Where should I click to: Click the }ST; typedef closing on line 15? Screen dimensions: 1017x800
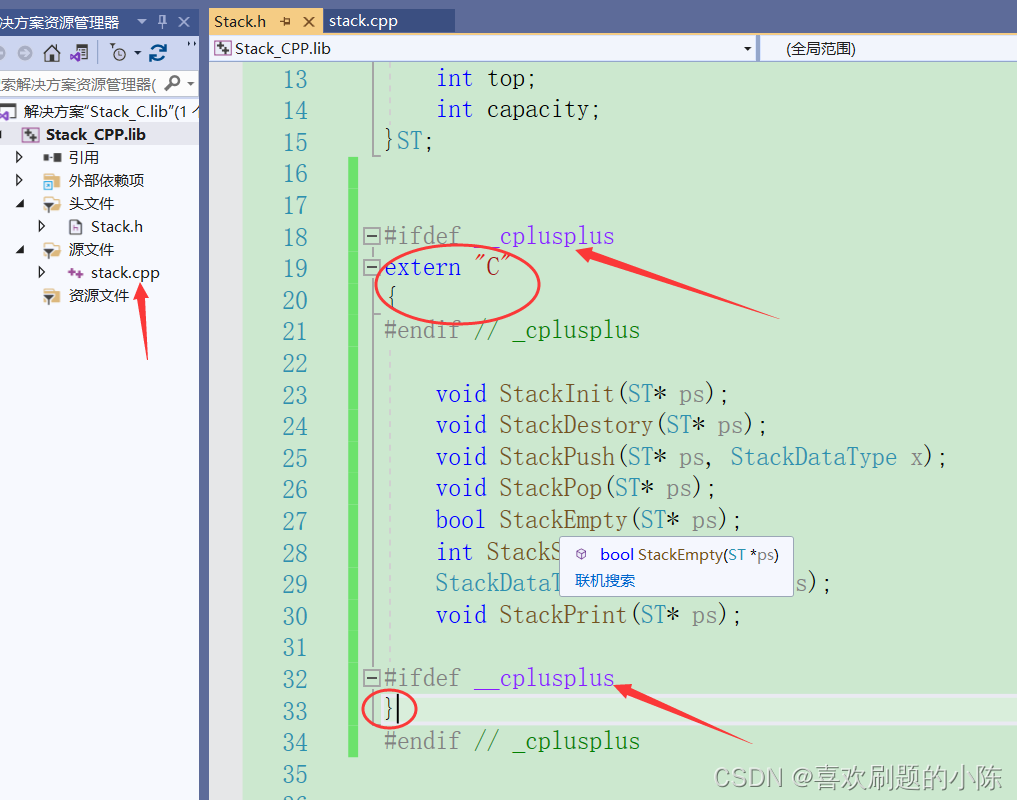pyautogui.click(x=409, y=141)
